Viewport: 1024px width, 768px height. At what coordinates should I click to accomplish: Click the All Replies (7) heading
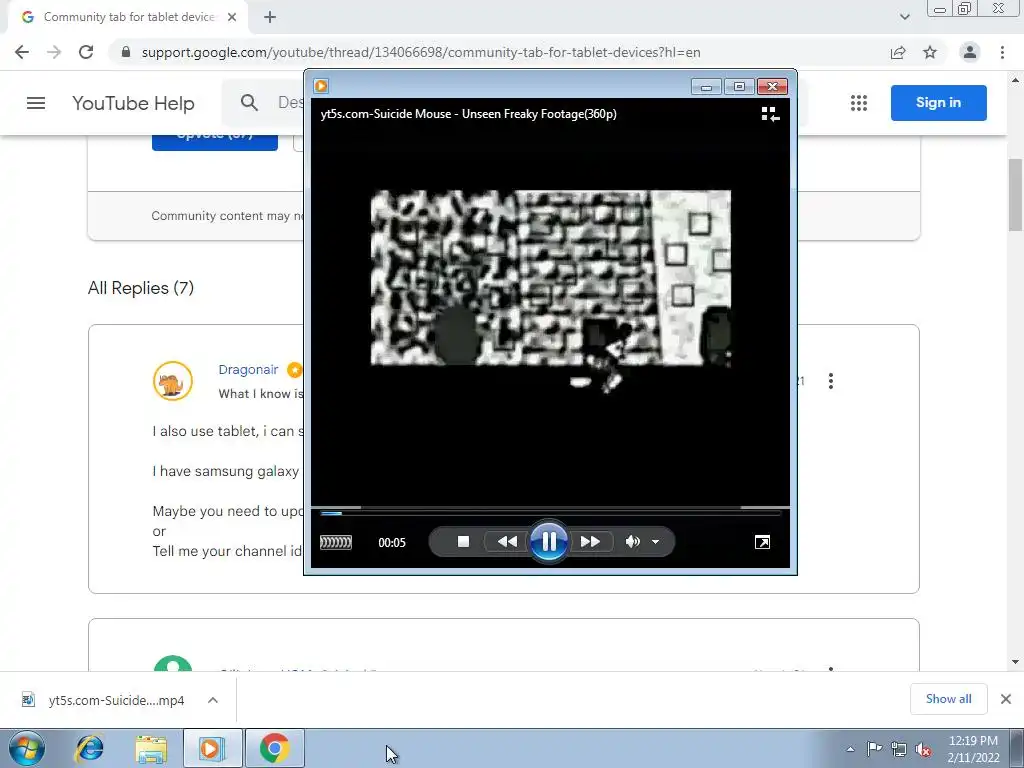tap(141, 288)
